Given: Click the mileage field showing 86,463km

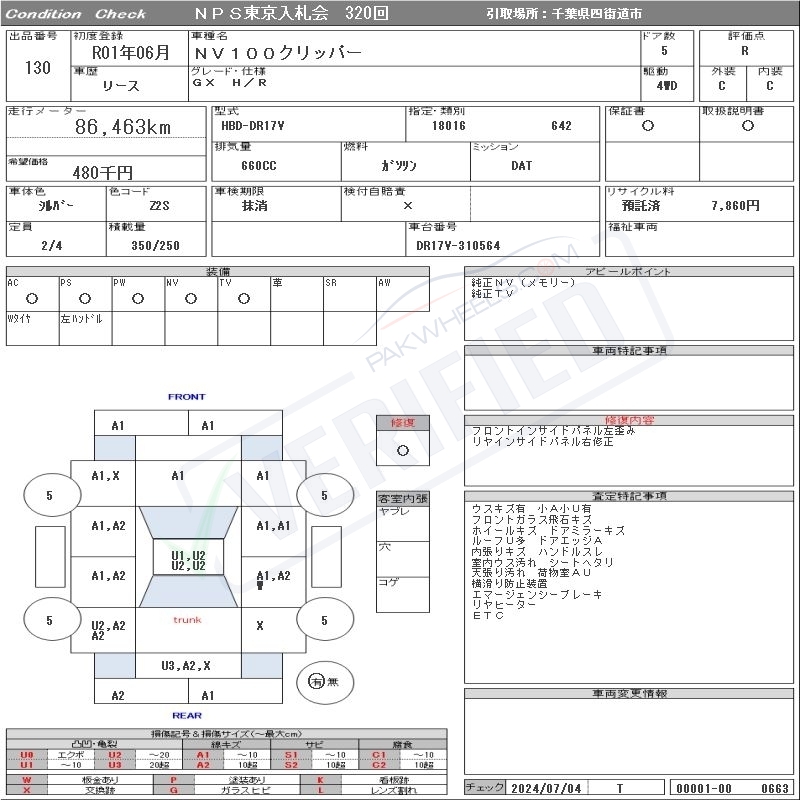Looking at the screenshot, I should tap(123, 127).
